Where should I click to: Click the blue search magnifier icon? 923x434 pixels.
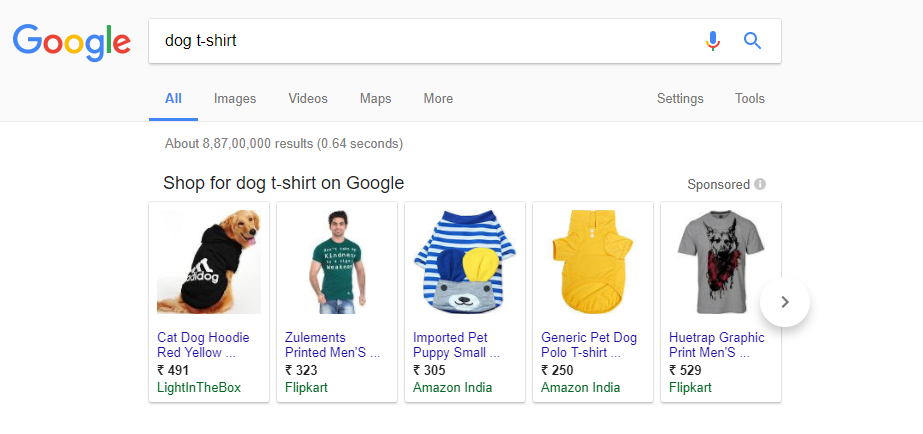(x=753, y=41)
